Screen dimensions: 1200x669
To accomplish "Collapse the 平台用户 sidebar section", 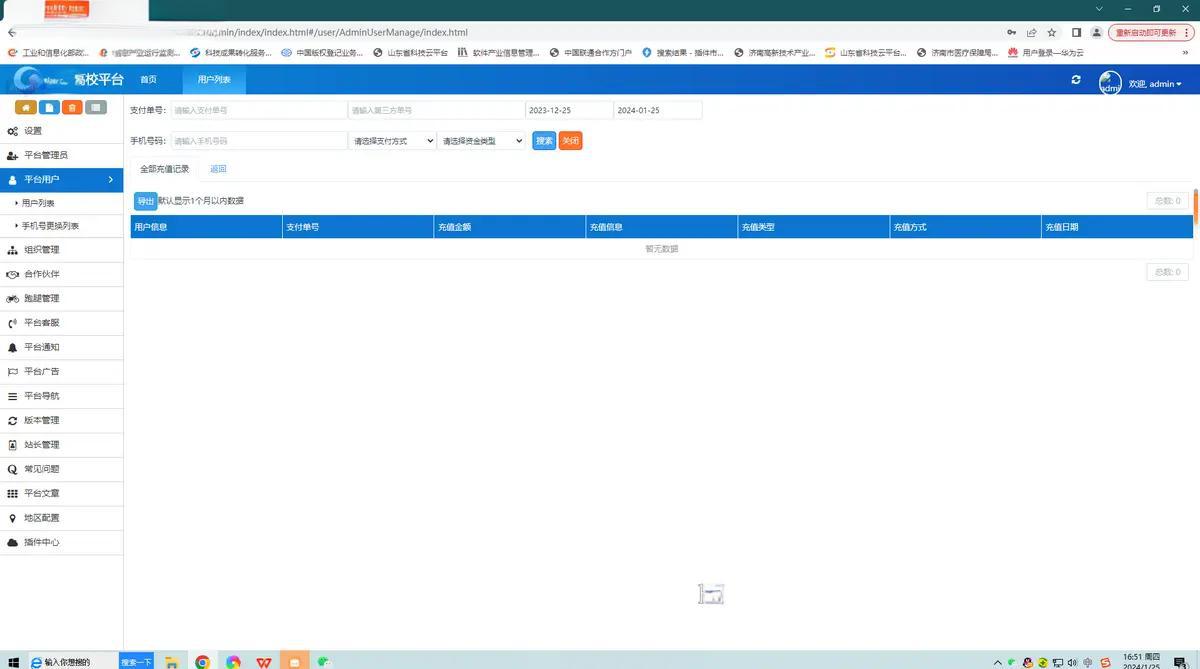I will (x=61, y=179).
